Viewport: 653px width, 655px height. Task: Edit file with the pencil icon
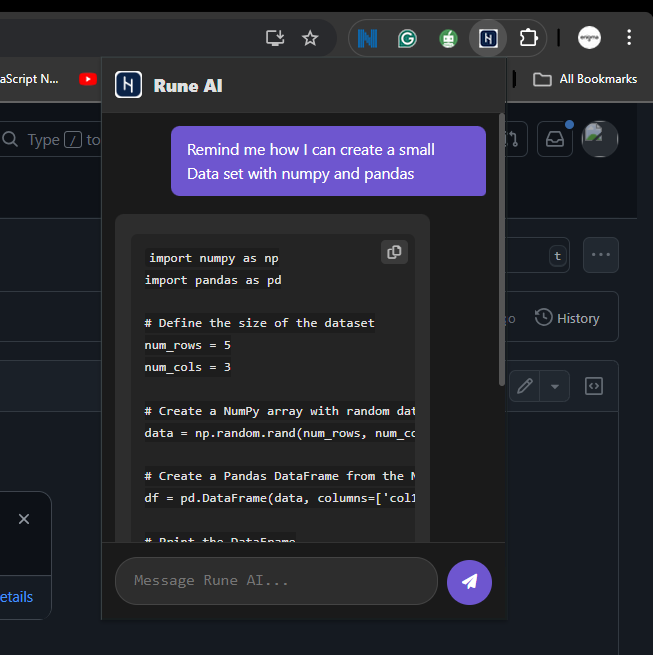pos(525,386)
